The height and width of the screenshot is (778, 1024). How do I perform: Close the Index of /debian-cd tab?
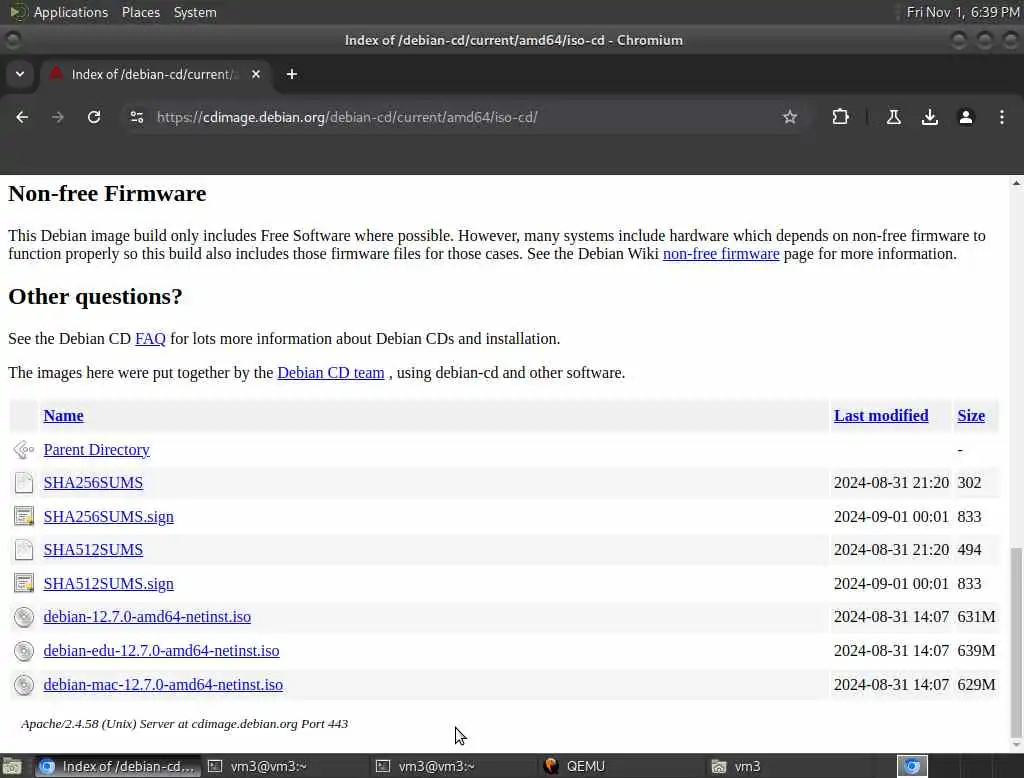click(256, 74)
